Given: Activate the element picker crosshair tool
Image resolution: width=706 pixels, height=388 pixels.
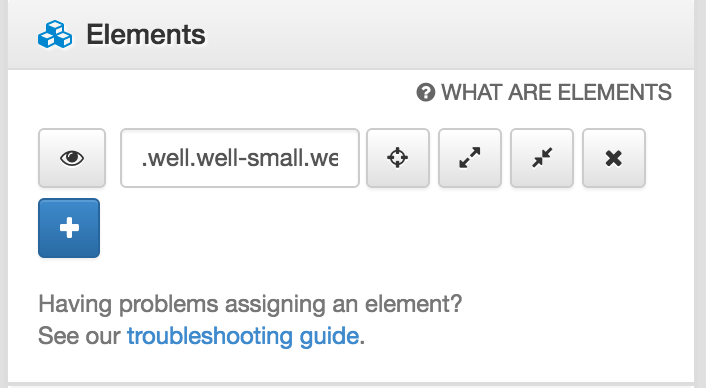Looking at the screenshot, I should coord(398,158).
